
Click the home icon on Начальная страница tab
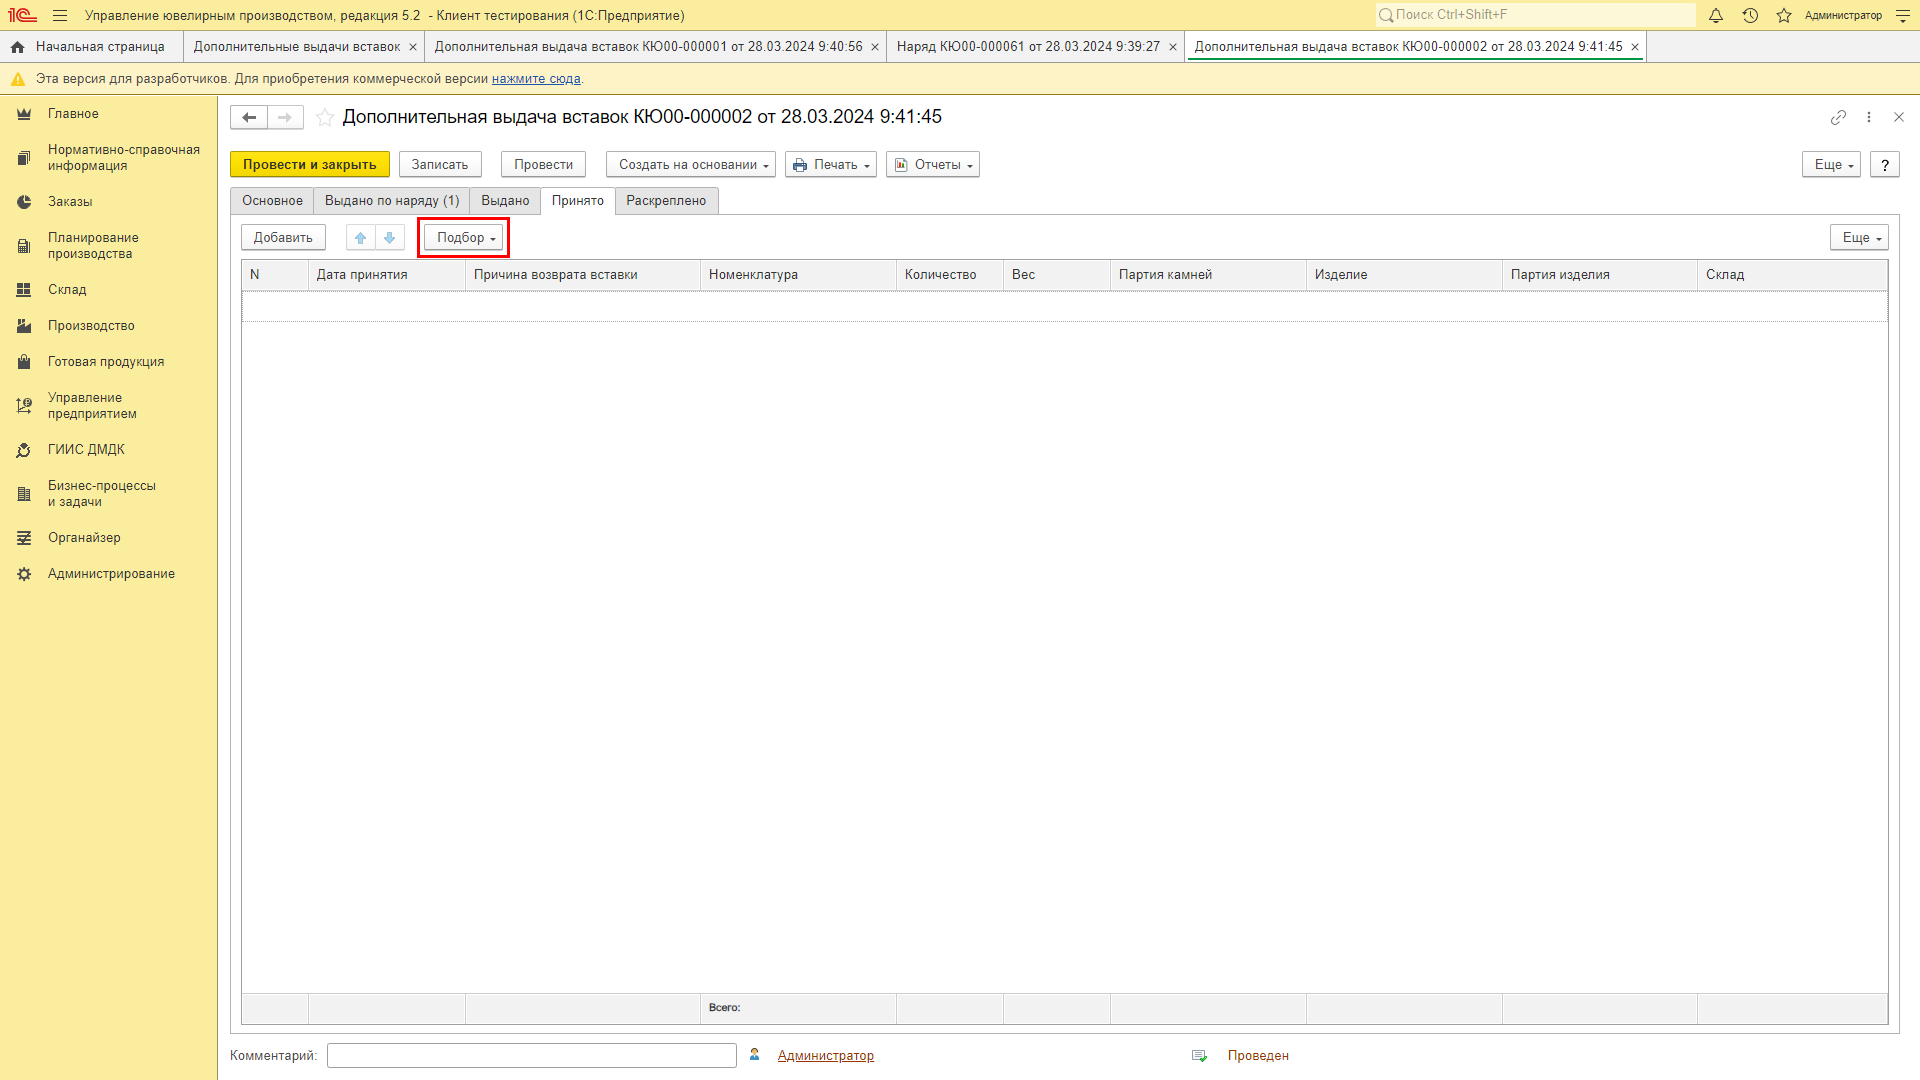click(17, 47)
